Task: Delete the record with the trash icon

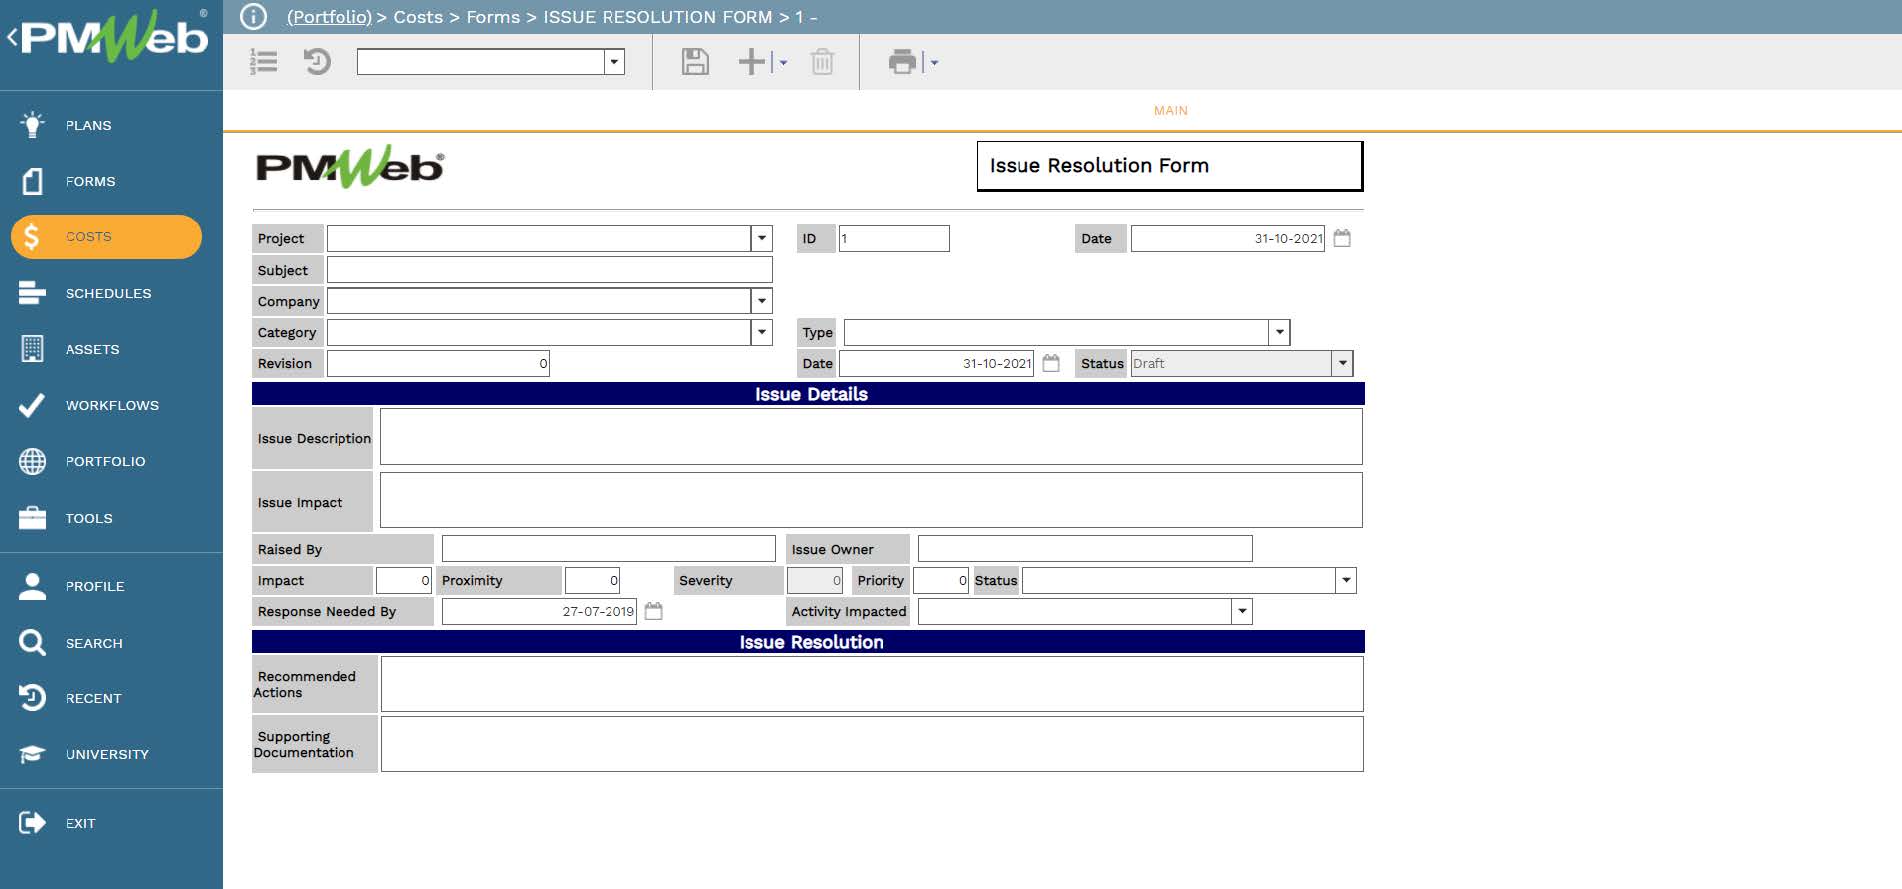Action: (x=822, y=62)
